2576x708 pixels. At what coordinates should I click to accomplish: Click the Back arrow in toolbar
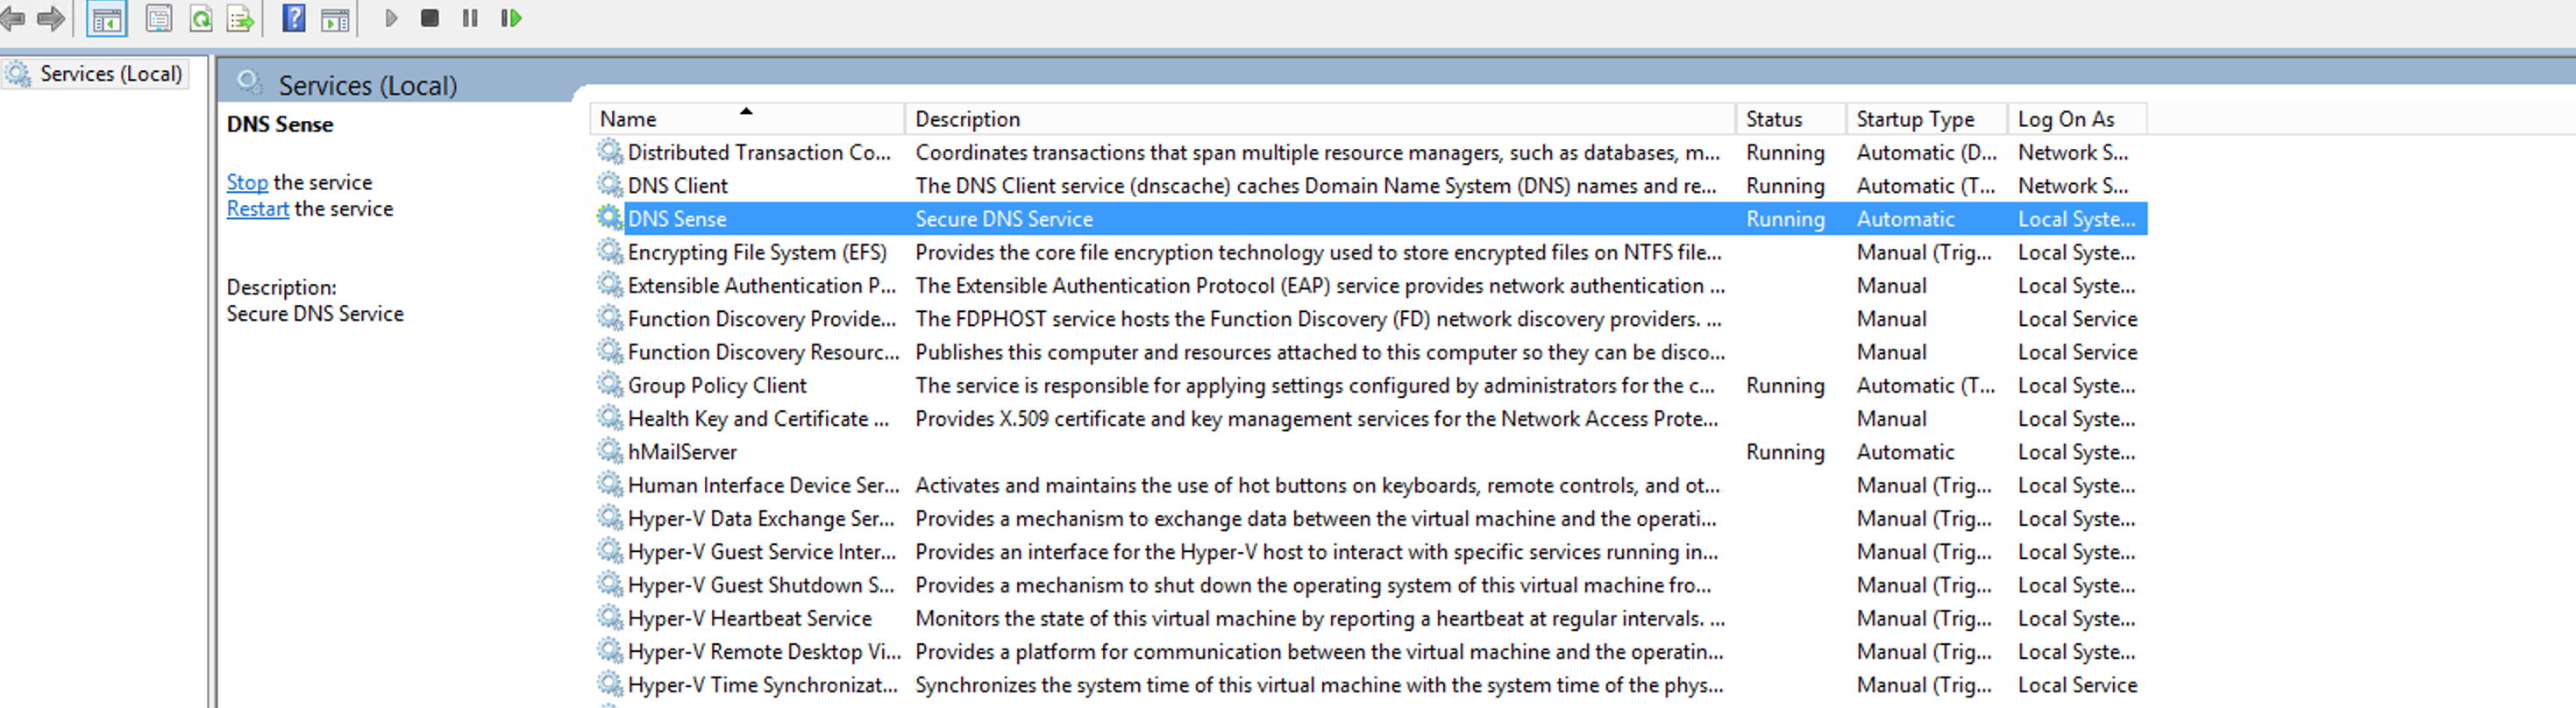11,18
